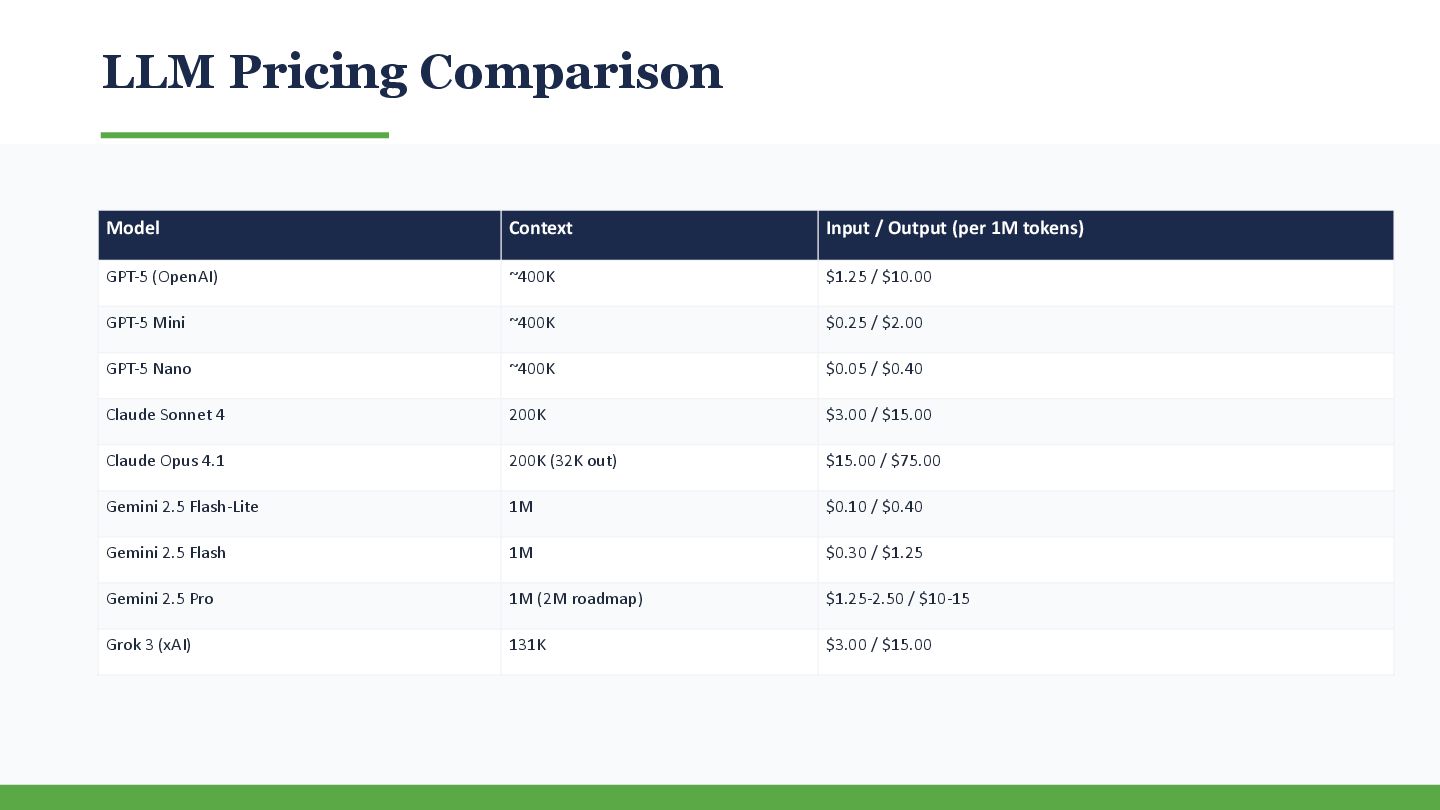Viewport: 1440px width, 810px height.
Task: Click the Claude Sonnet 4 cell
Action: pyautogui.click(x=300, y=421)
